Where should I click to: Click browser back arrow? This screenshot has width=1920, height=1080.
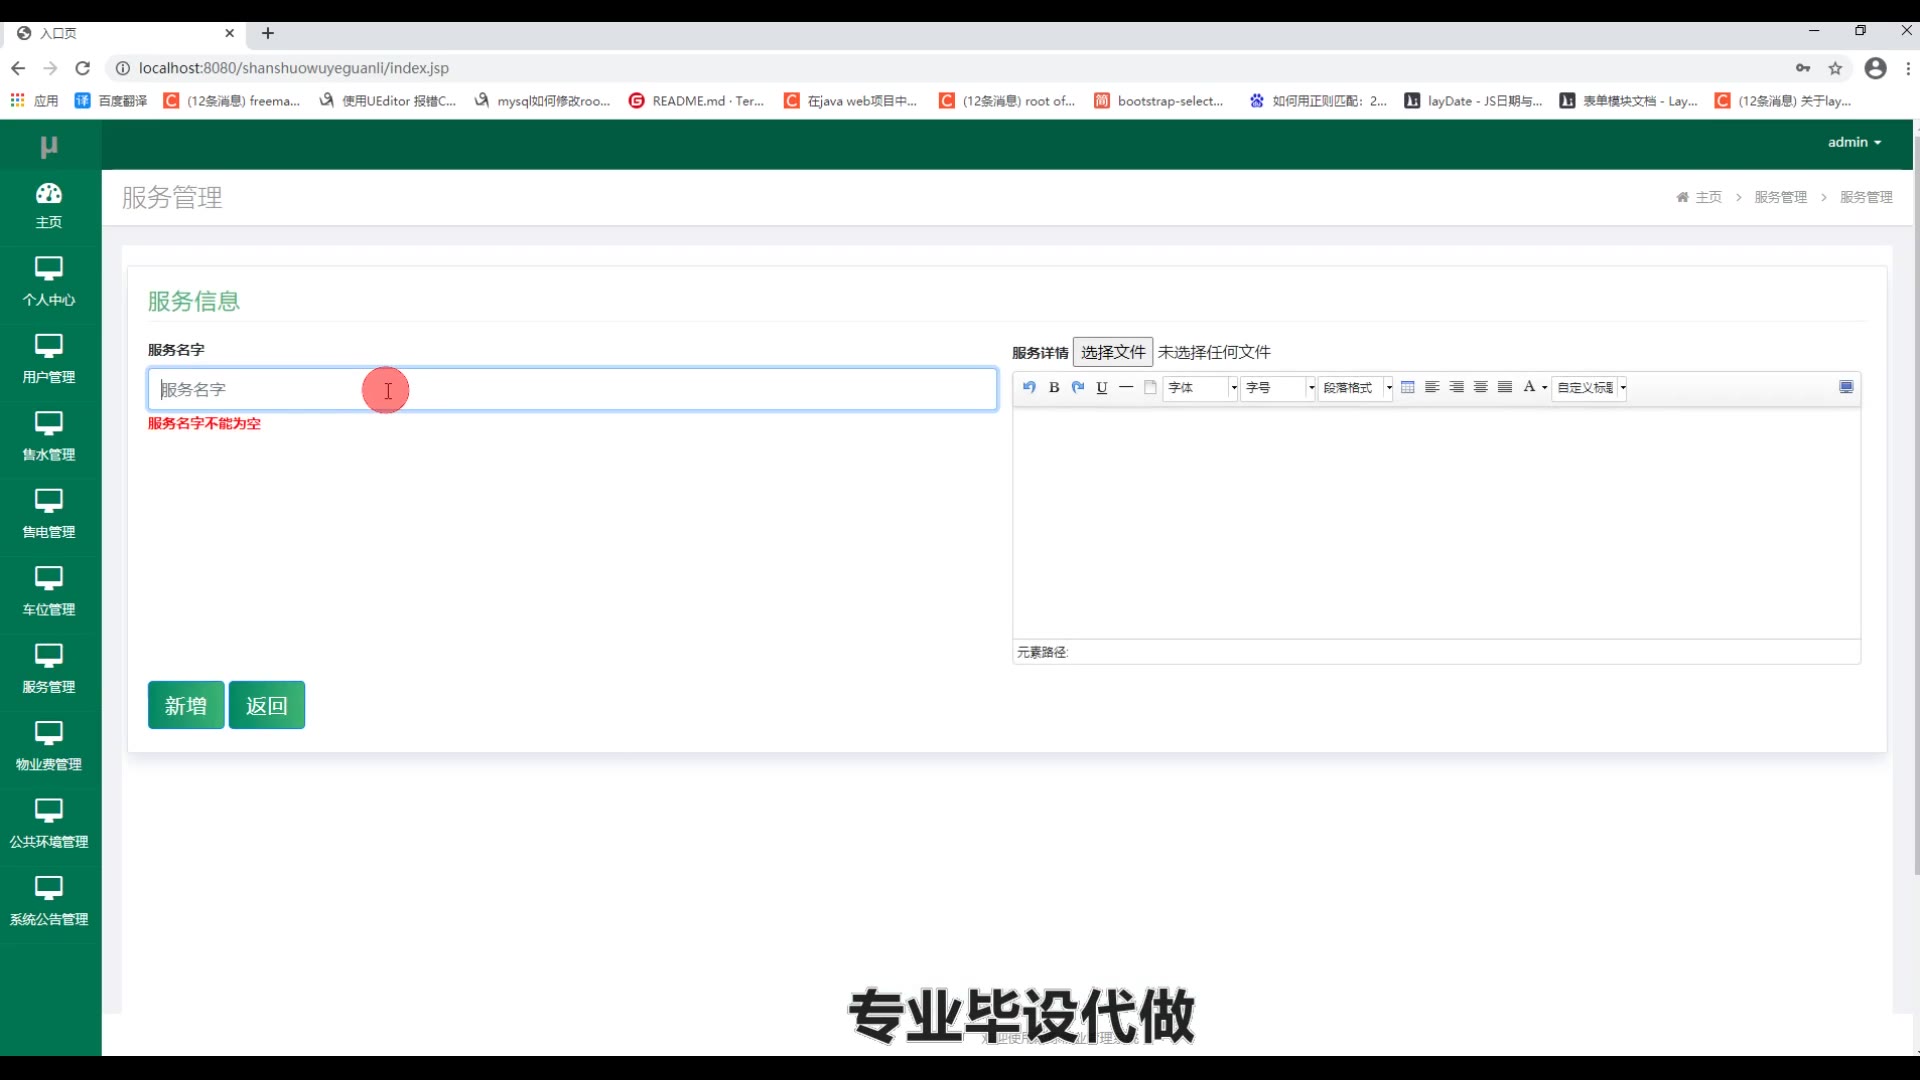point(18,68)
